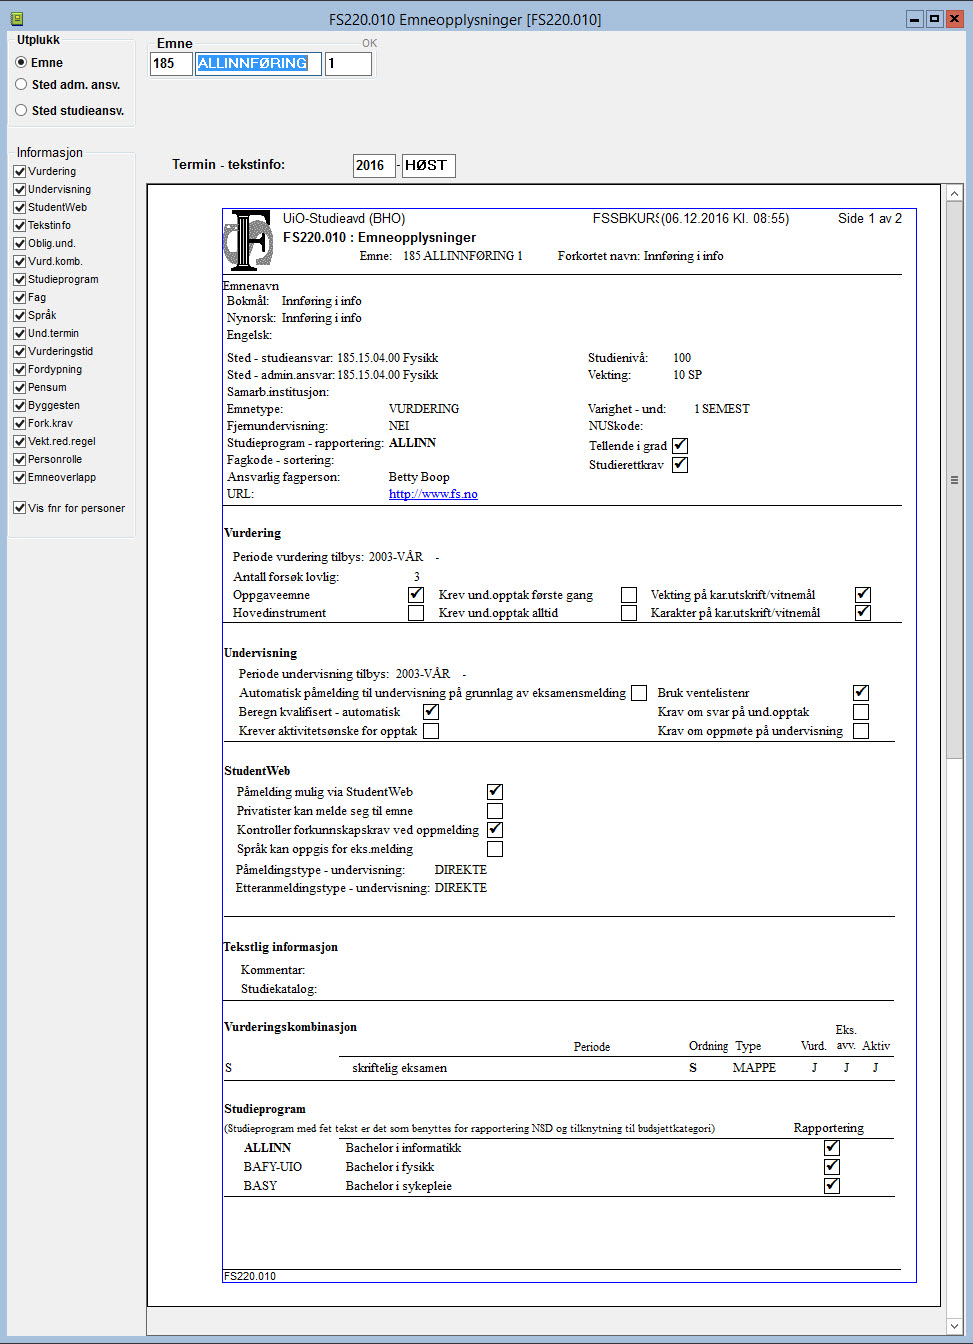Click the Tellende i grad checkbox
The height and width of the screenshot is (1344, 973).
(680, 446)
